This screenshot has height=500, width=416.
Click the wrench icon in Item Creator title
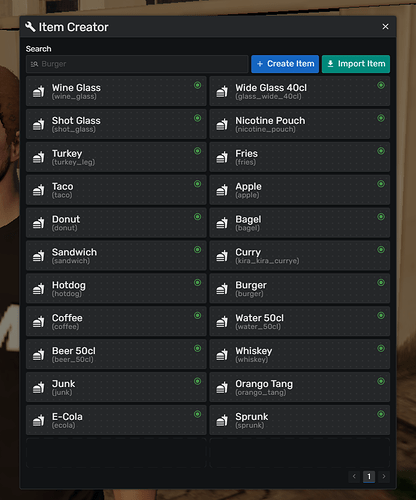(x=30, y=27)
